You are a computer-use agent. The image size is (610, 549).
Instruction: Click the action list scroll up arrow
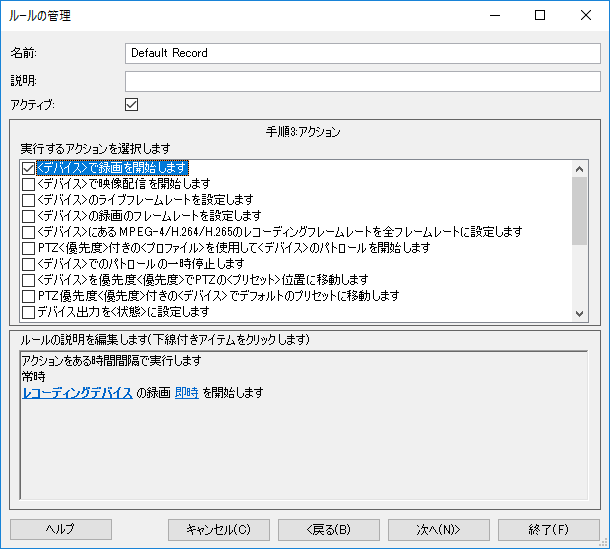tap(579, 169)
